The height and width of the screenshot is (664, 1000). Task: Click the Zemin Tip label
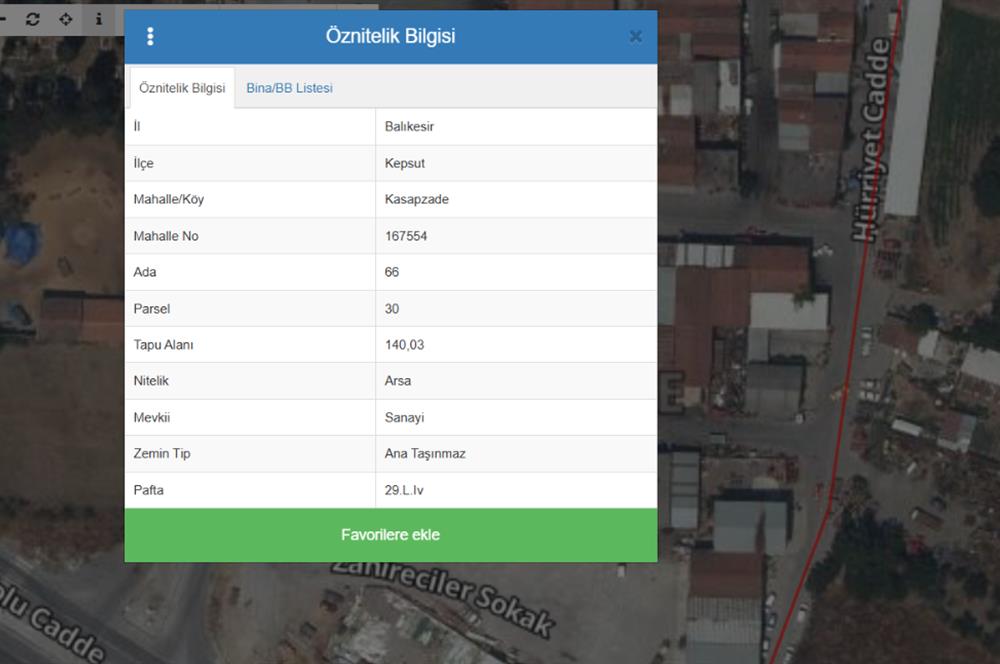pos(161,454)
